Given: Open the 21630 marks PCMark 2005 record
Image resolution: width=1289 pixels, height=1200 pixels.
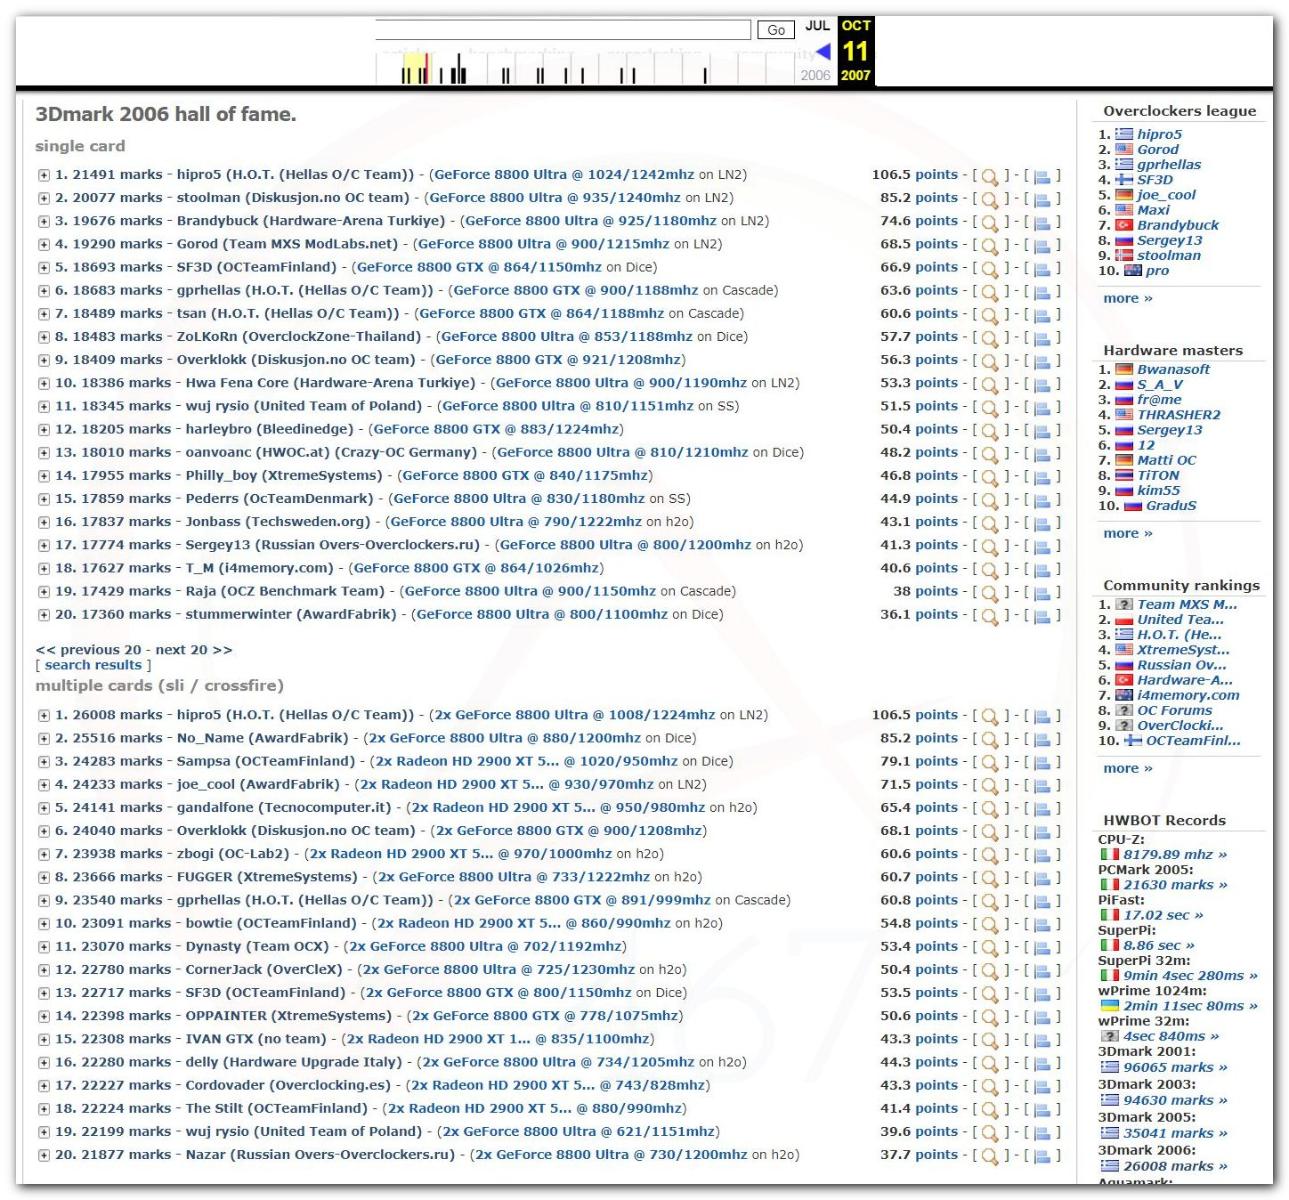Looking at the screenshot, I should (1175, 885).
